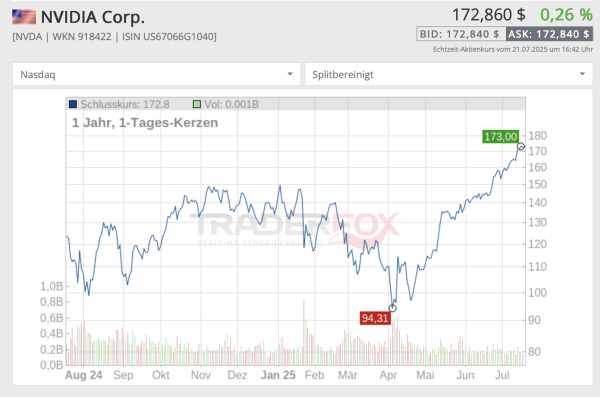600x397 pixels.
Task: Click the green Vol legend square
Action: (197, 104)
